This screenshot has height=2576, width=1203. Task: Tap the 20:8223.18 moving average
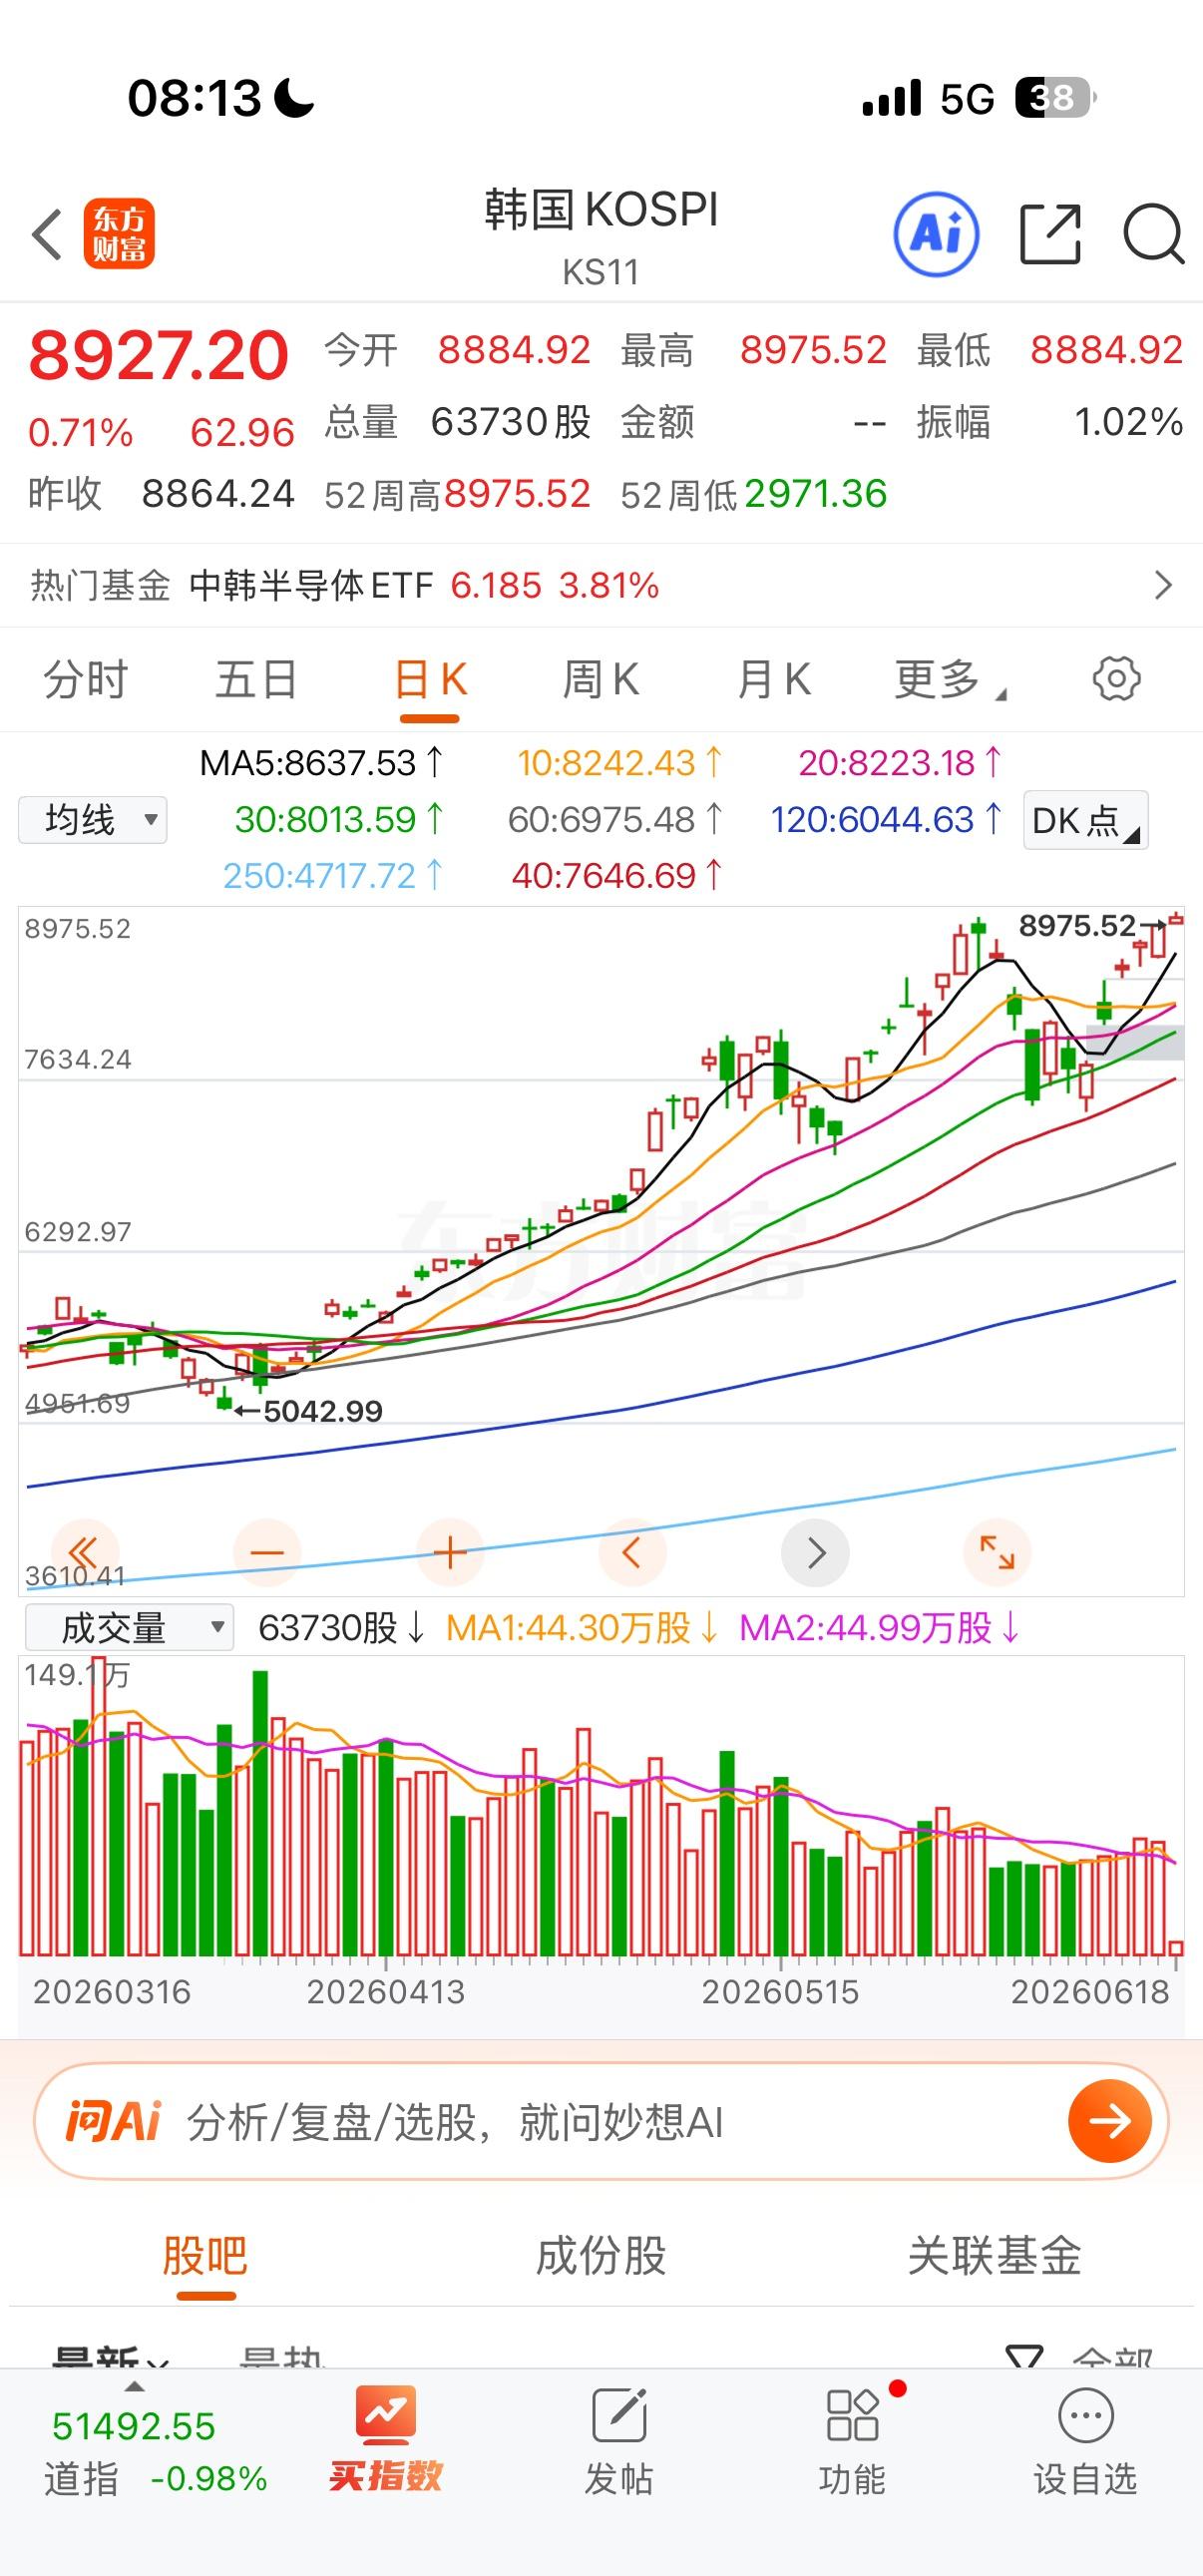(x=899, y=763)
